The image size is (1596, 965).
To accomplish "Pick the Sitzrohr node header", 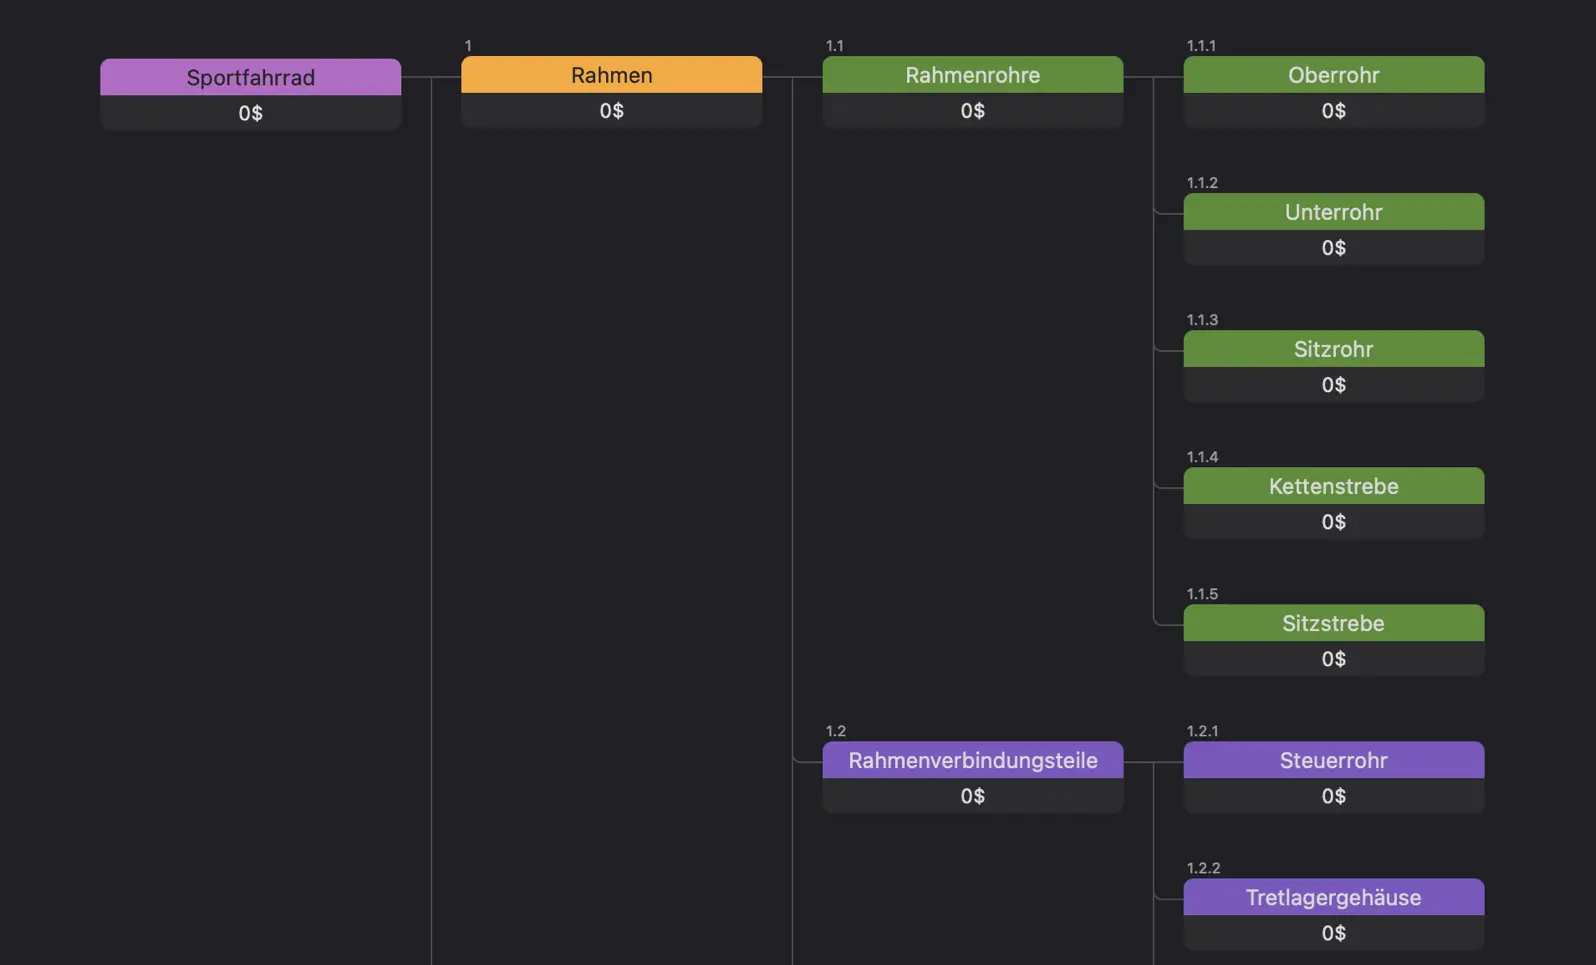I will tap(1333, 349).
